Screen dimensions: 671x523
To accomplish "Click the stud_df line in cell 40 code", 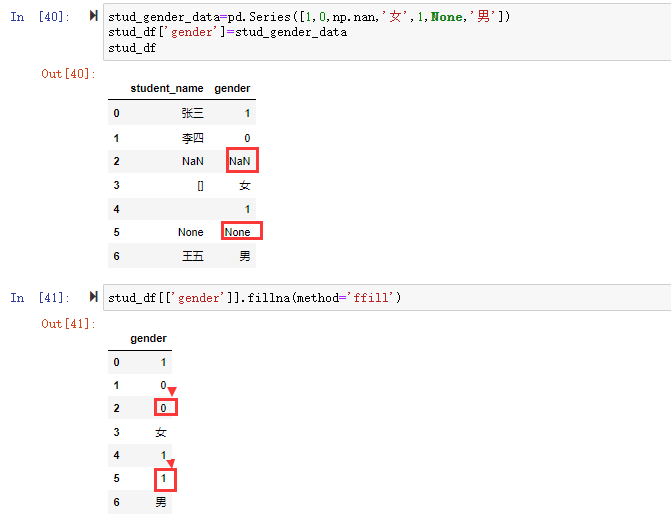I will [x=132, y=48].
